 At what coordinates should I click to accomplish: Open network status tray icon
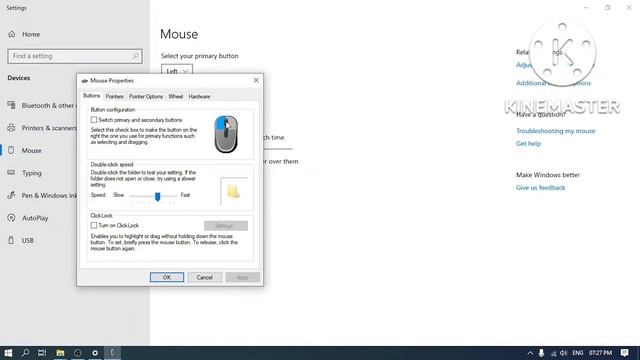click(553, 353)
